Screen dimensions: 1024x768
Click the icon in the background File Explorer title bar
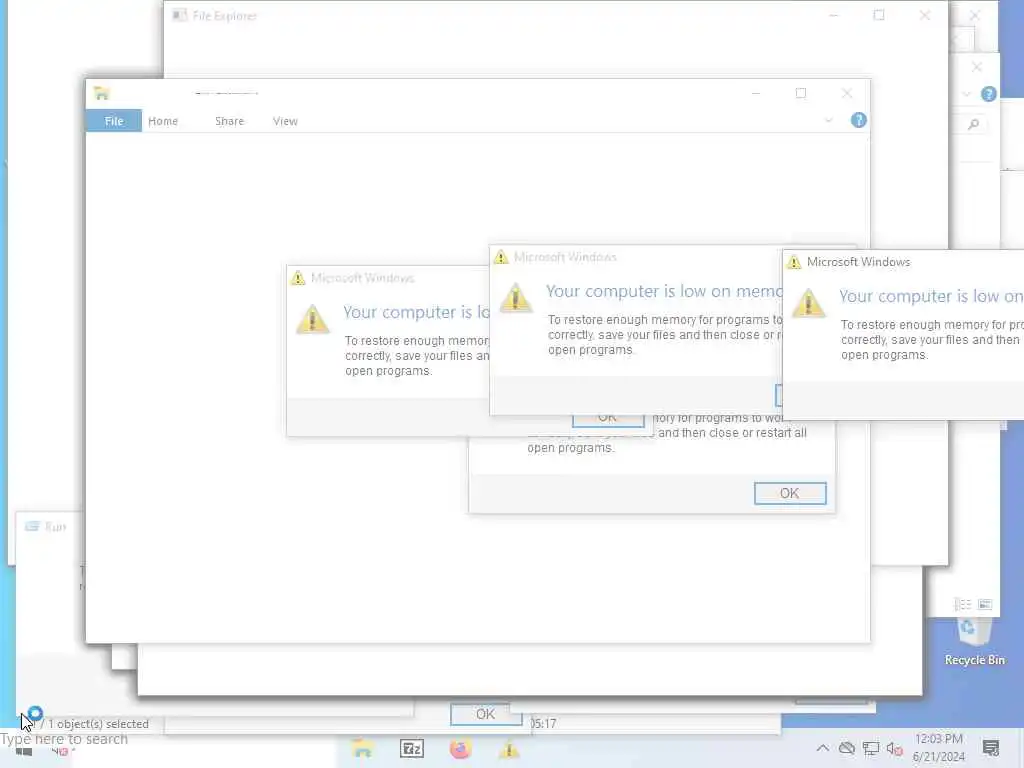pyautogui.click(x=180, y=15)
